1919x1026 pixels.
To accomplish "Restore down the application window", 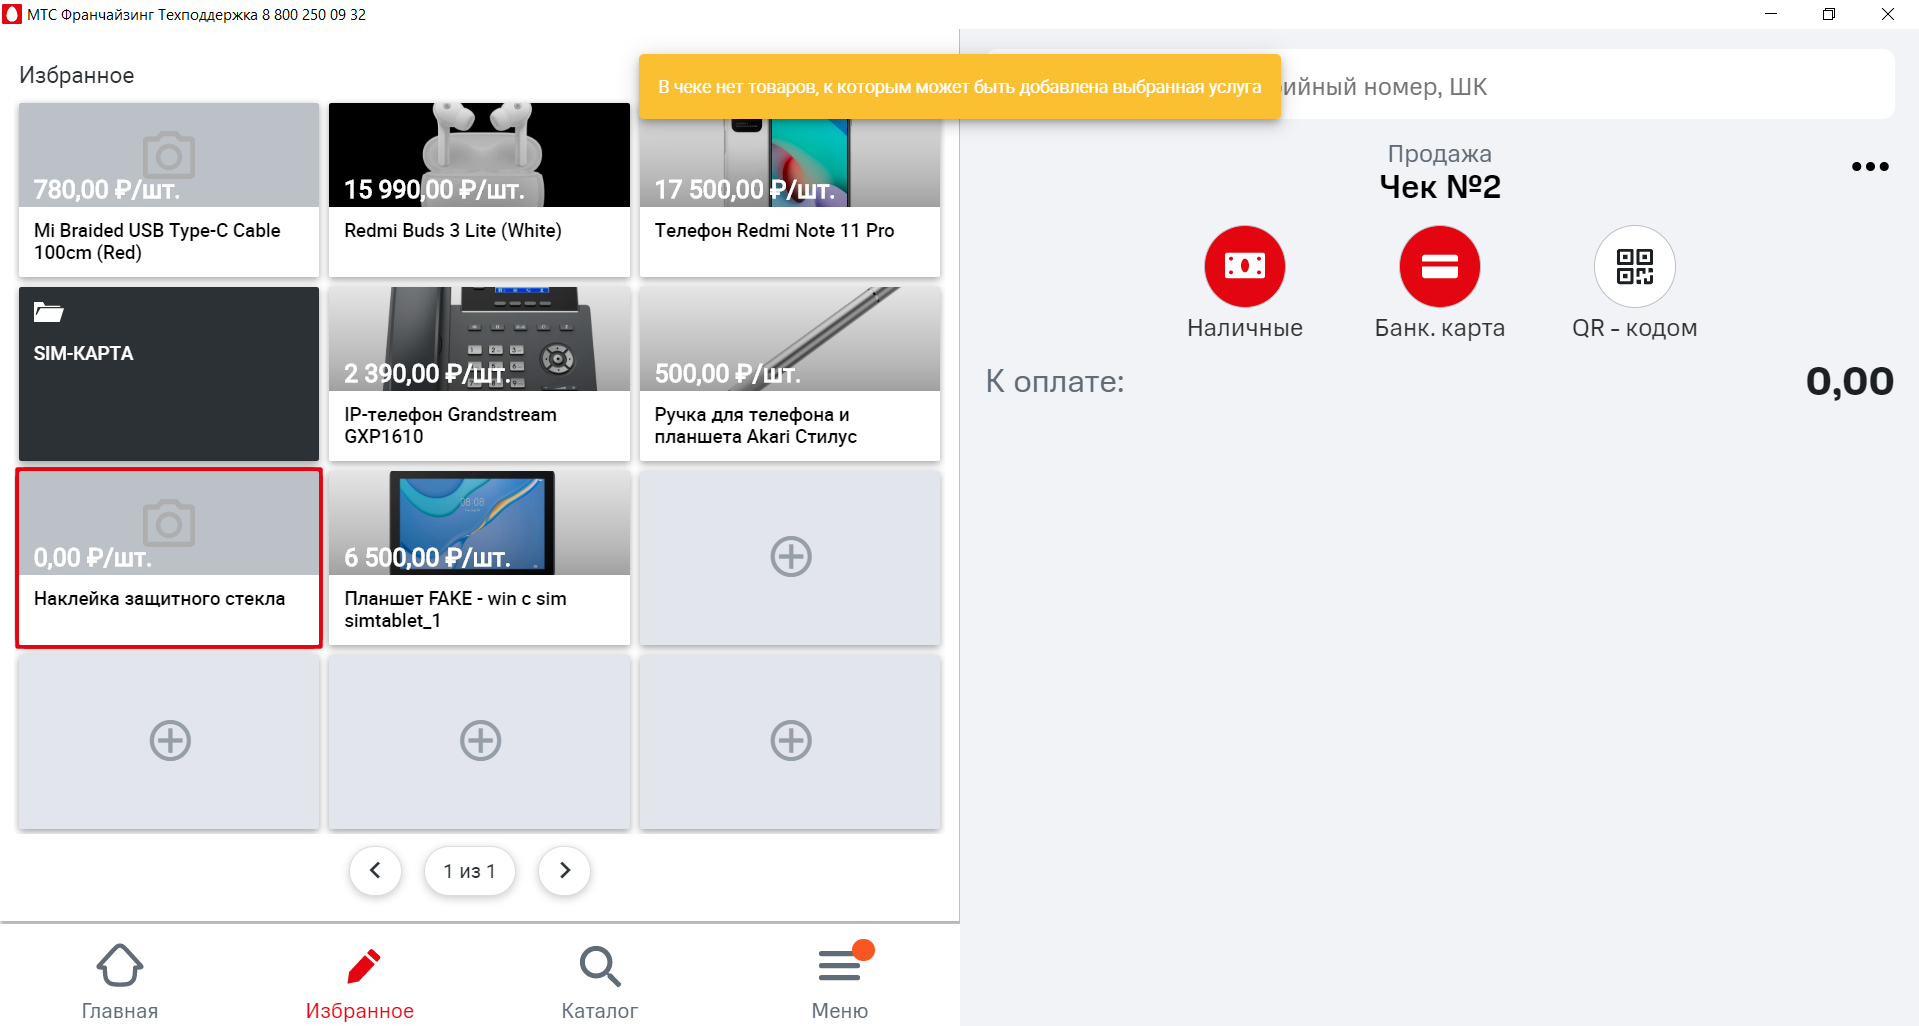I will 1829,14.
